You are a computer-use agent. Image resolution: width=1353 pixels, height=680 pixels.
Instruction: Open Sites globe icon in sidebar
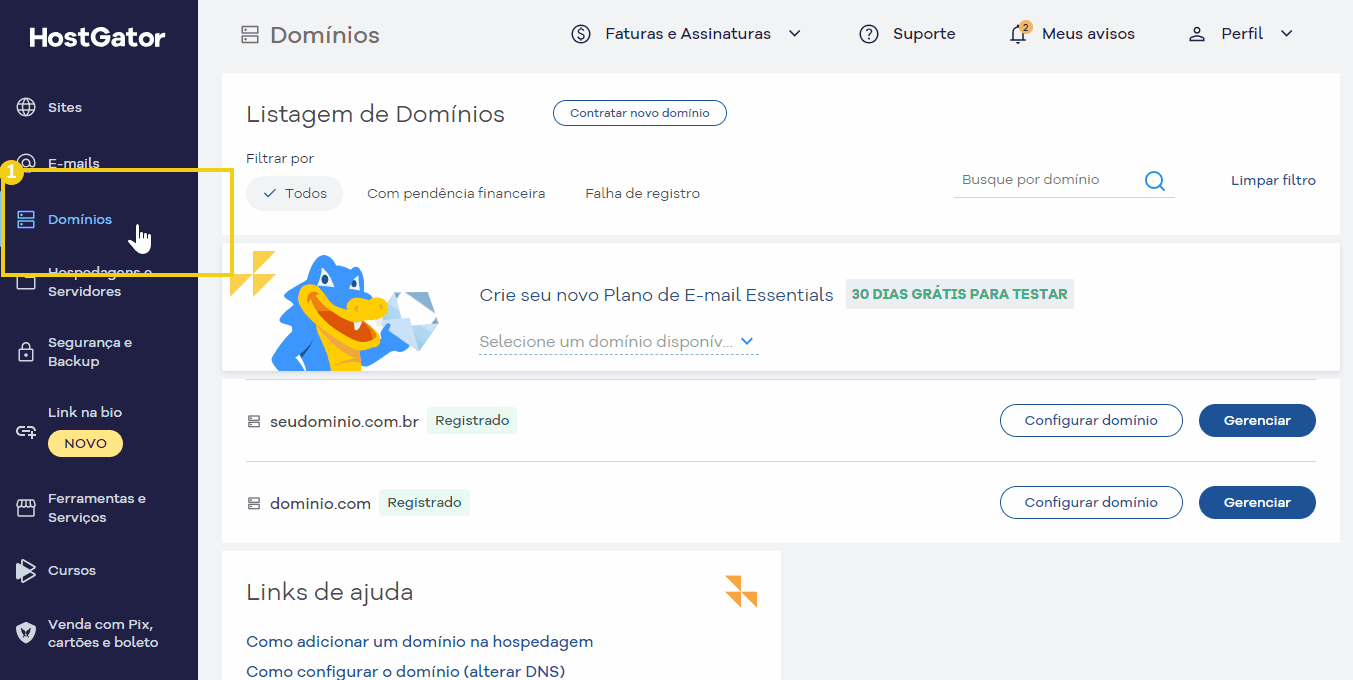[x=26, y=107]
